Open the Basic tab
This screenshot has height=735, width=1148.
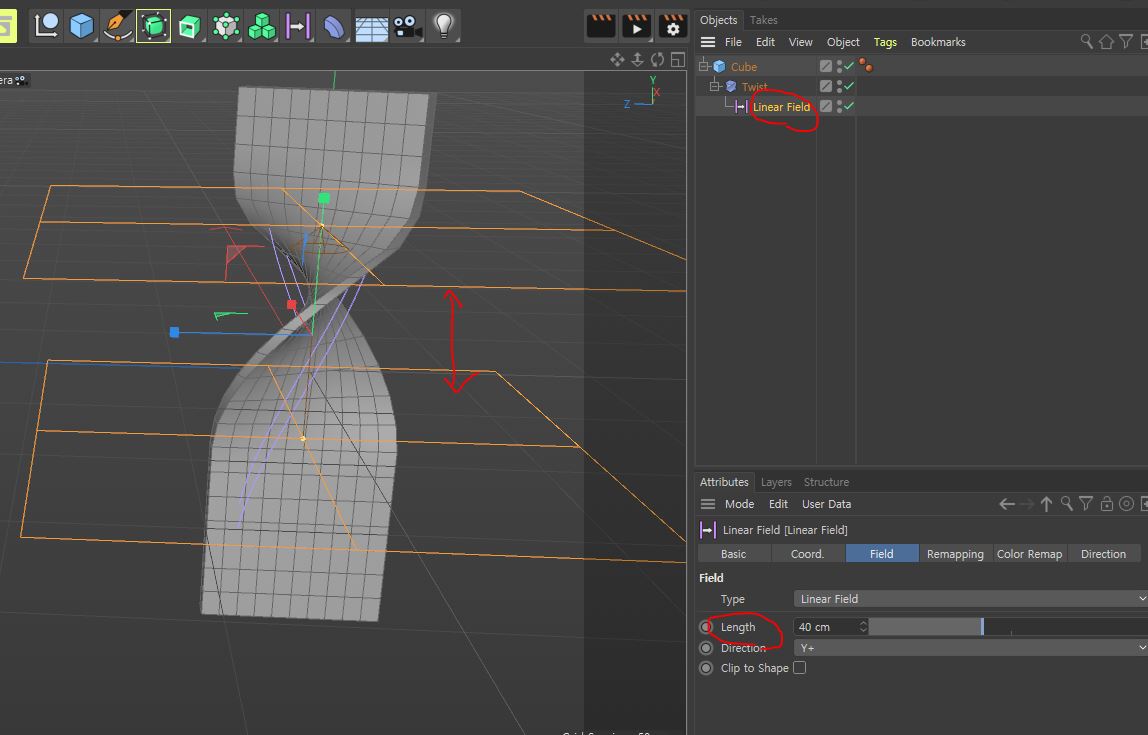[x=734, y=553]
